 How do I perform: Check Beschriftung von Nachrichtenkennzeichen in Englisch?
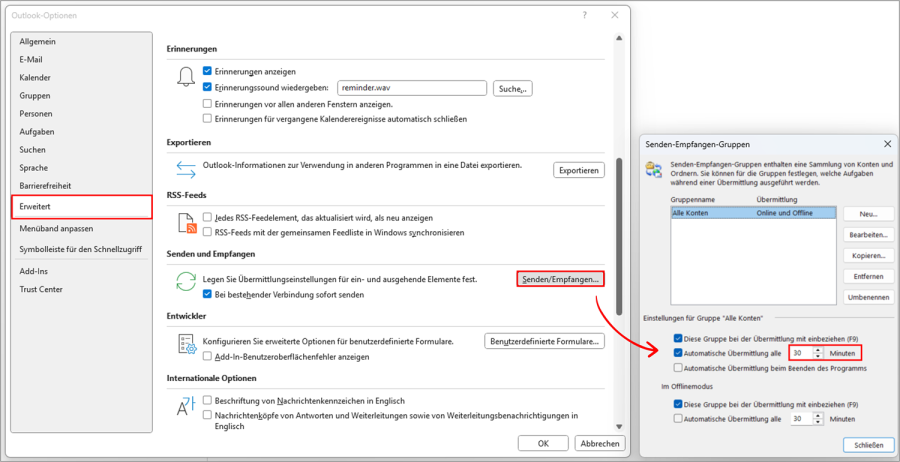(x=207, y=400)
